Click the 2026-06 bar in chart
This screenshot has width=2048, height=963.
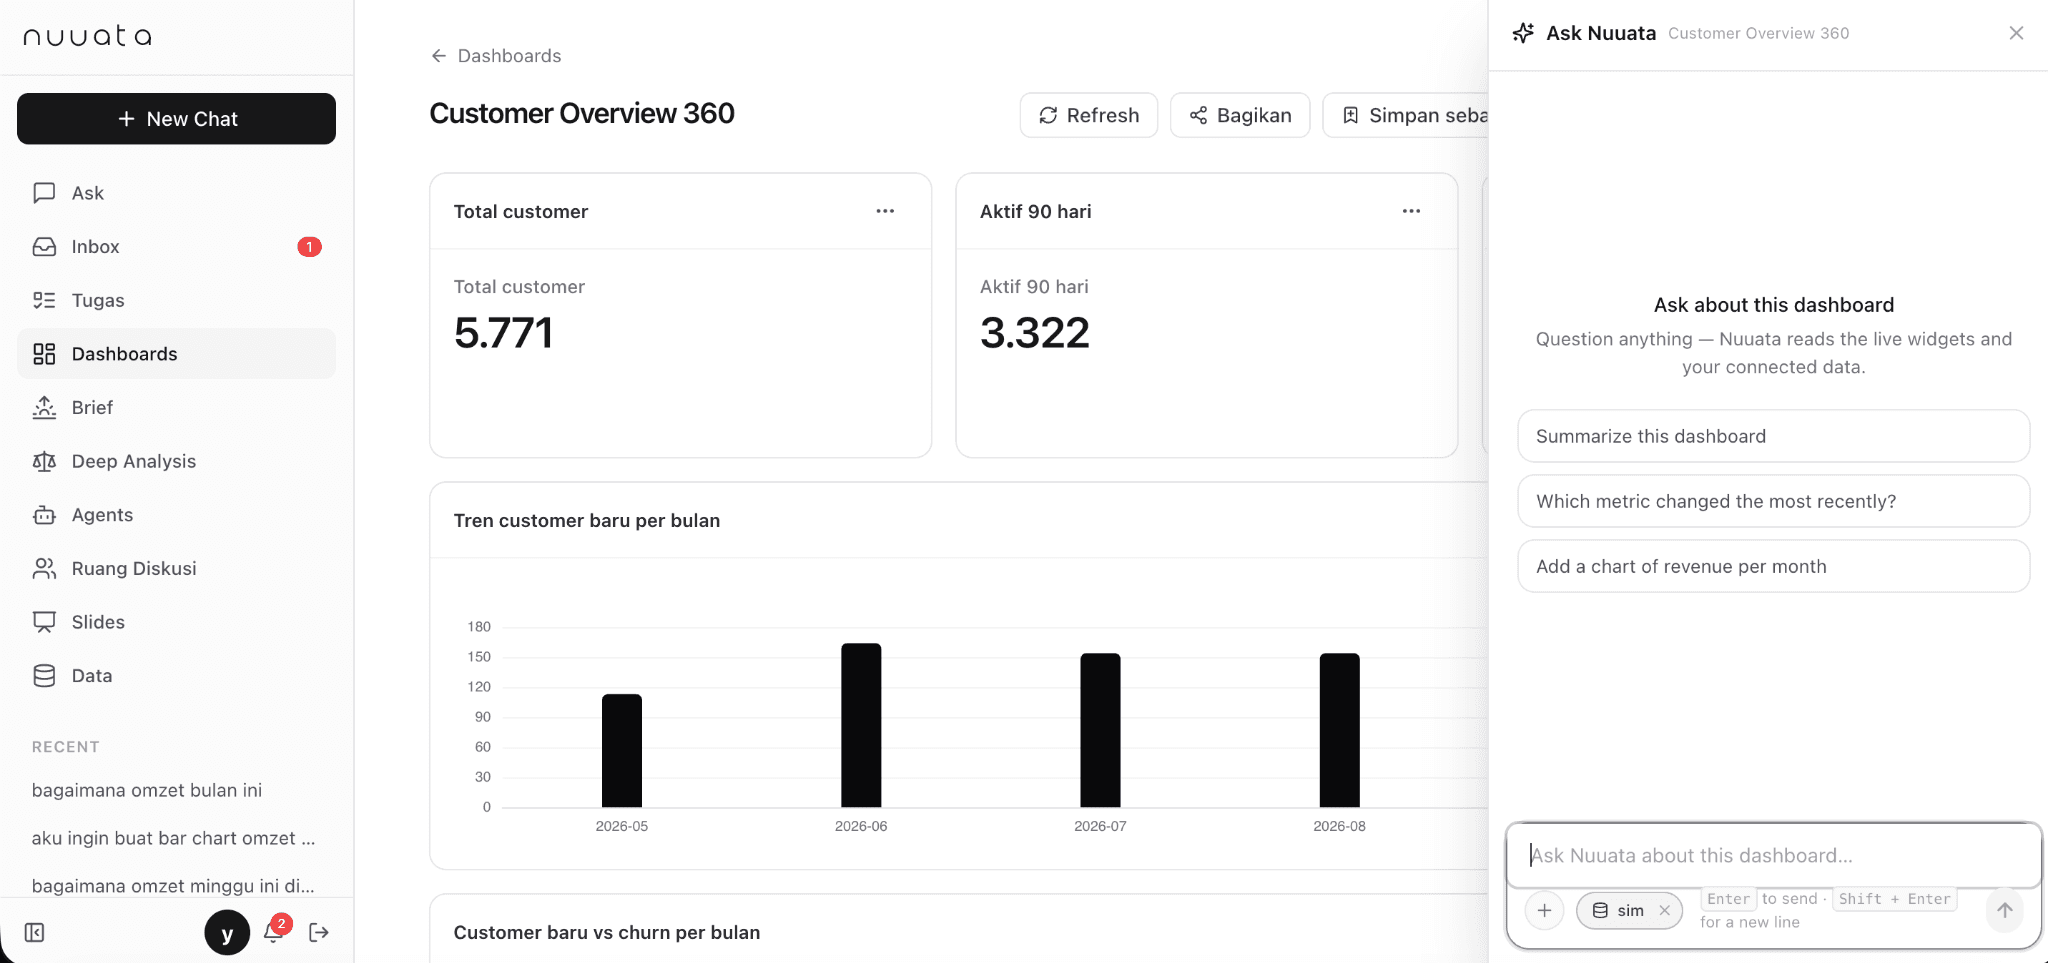click(x=861, y=725)
